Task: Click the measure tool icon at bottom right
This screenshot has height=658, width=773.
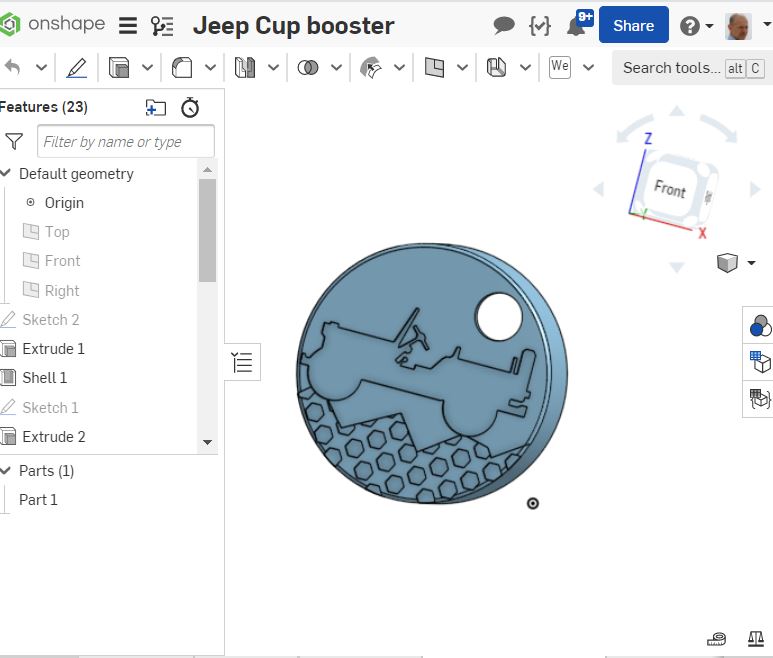Action: 716,638
